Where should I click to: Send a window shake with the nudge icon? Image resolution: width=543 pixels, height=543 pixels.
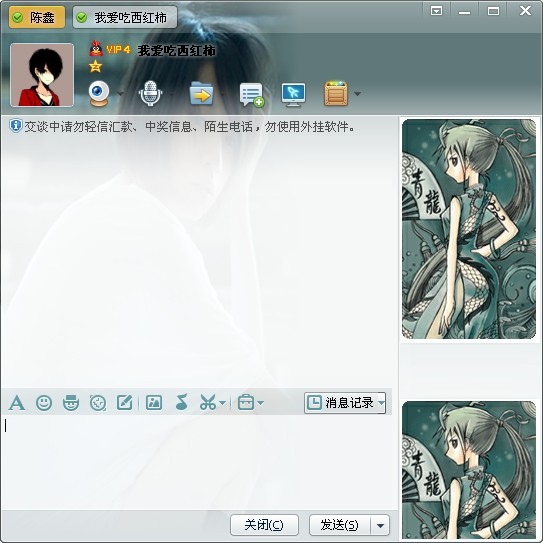tap(98, 403)
